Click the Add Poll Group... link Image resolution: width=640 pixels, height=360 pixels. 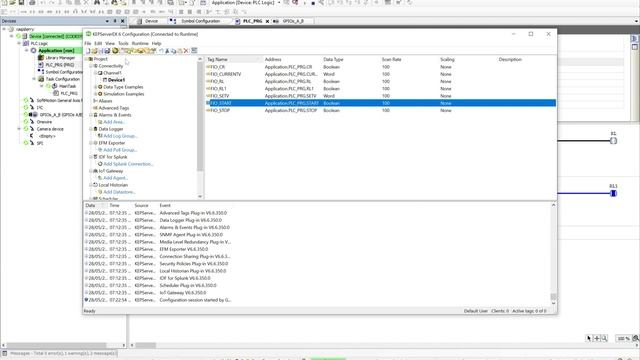click(120, 150)
